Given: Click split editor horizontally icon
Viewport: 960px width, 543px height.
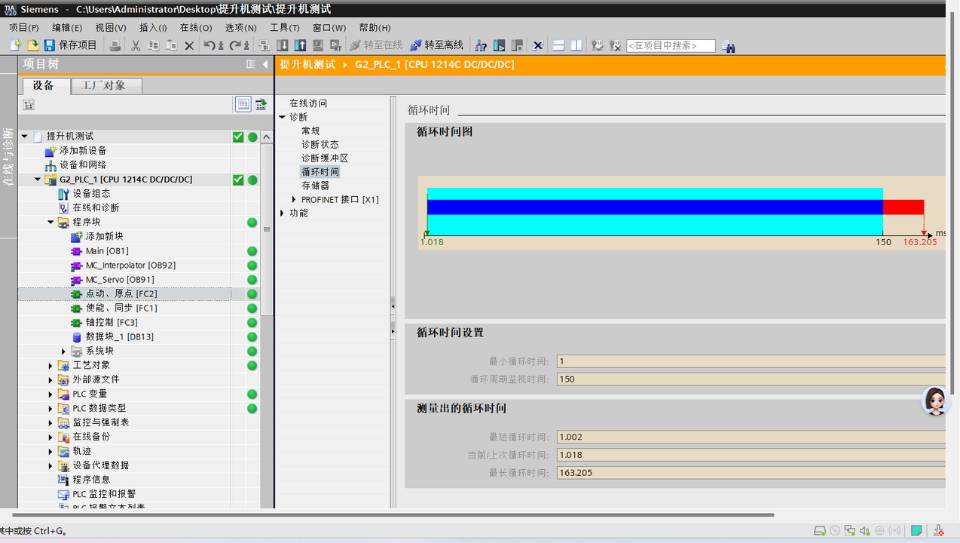Looking at the screenshot, I should (x=558, y=45).
